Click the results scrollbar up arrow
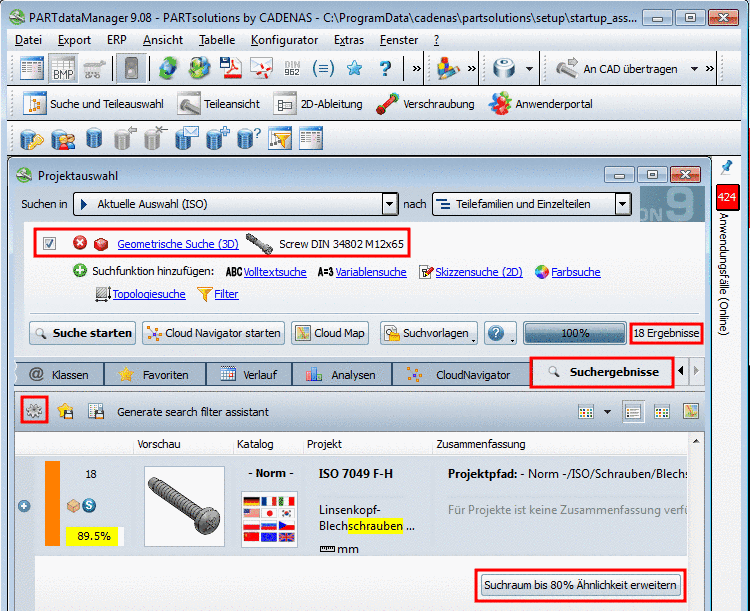750x611 pixels. click(696, 441)
